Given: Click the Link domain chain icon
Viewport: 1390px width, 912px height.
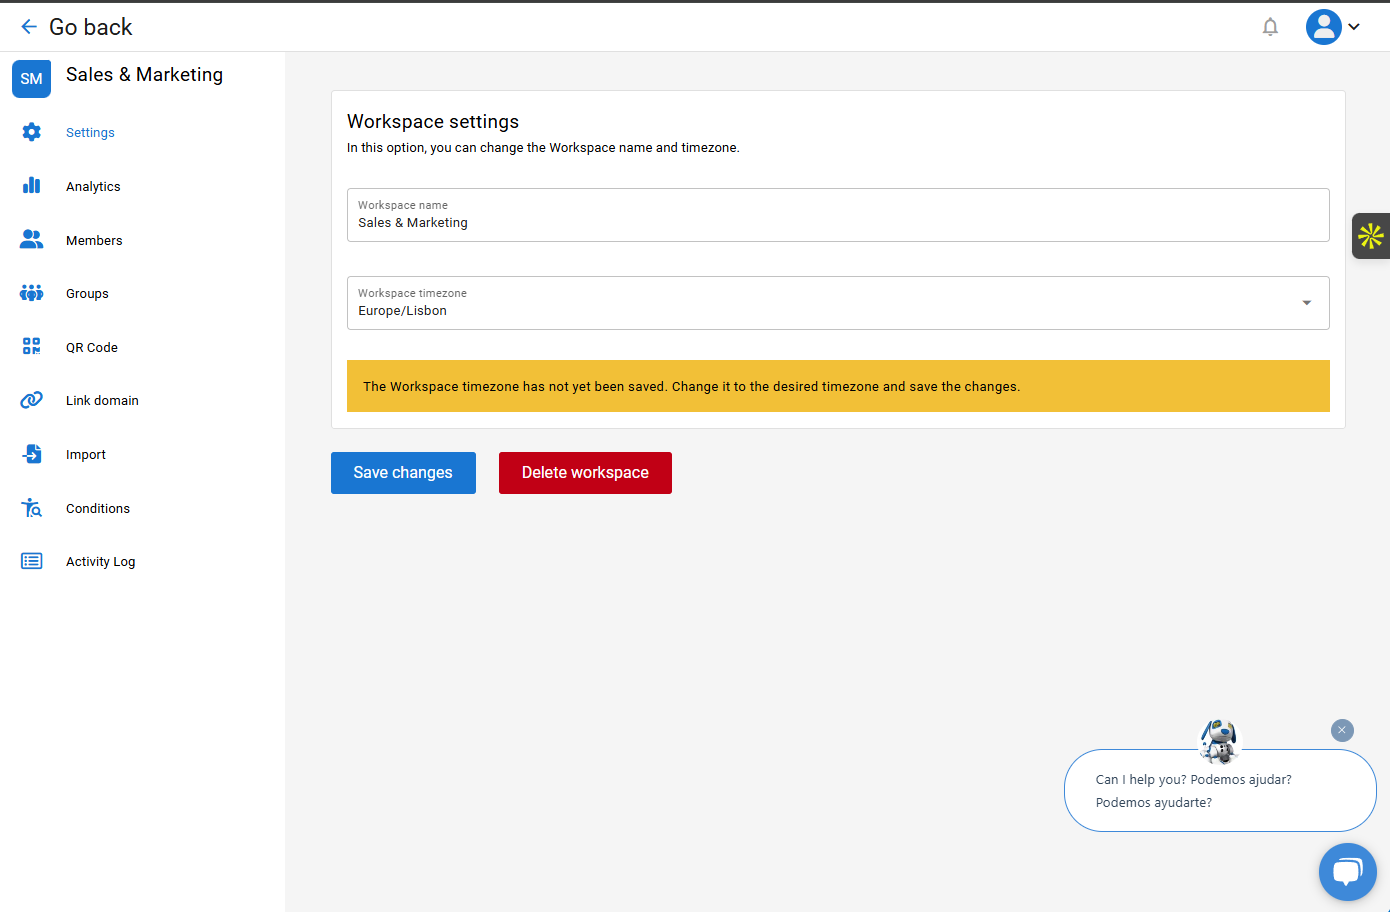Looking at the screenshot, I should [32, 400].
